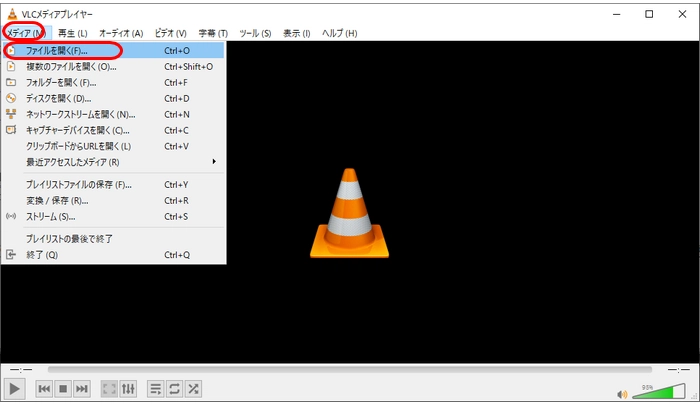Click the exit icon beside 終了 (Q)
The height and width of the screenshot is (407, 700).
coord(11,255)
